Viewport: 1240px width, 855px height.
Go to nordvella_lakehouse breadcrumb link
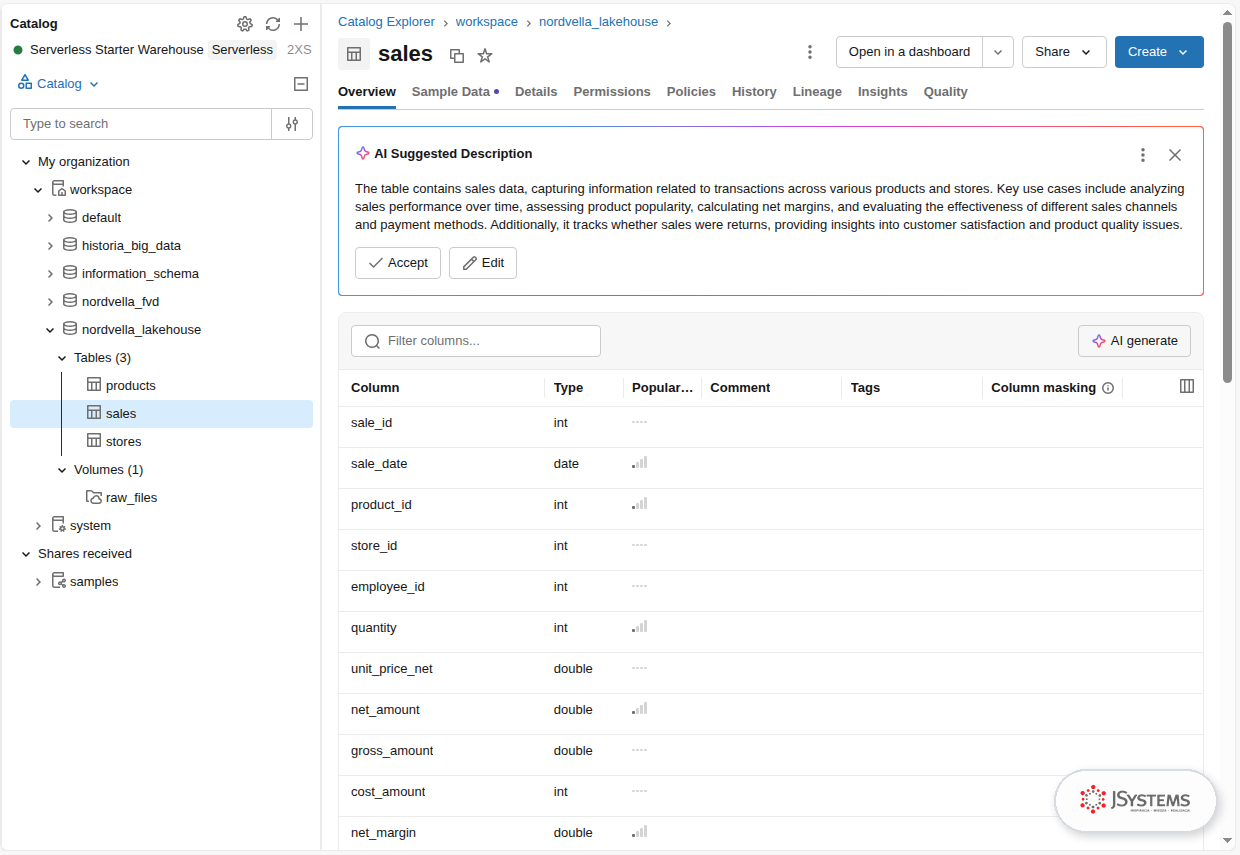click(599, 21)
